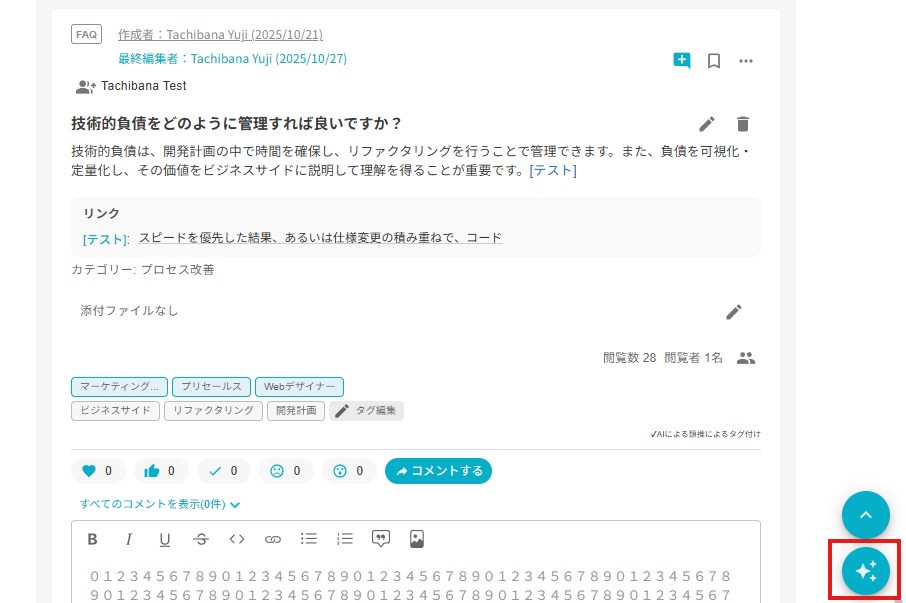Insert image in comment editor

click(417, 539)
